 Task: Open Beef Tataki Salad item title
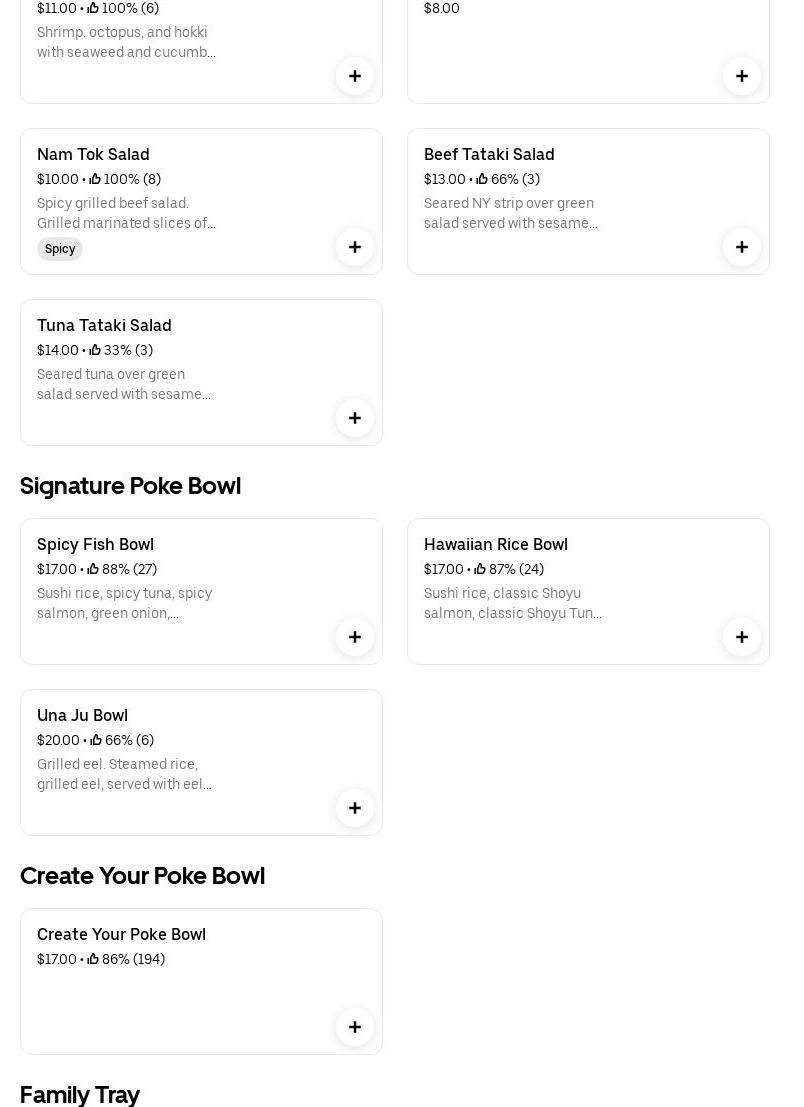489,154
